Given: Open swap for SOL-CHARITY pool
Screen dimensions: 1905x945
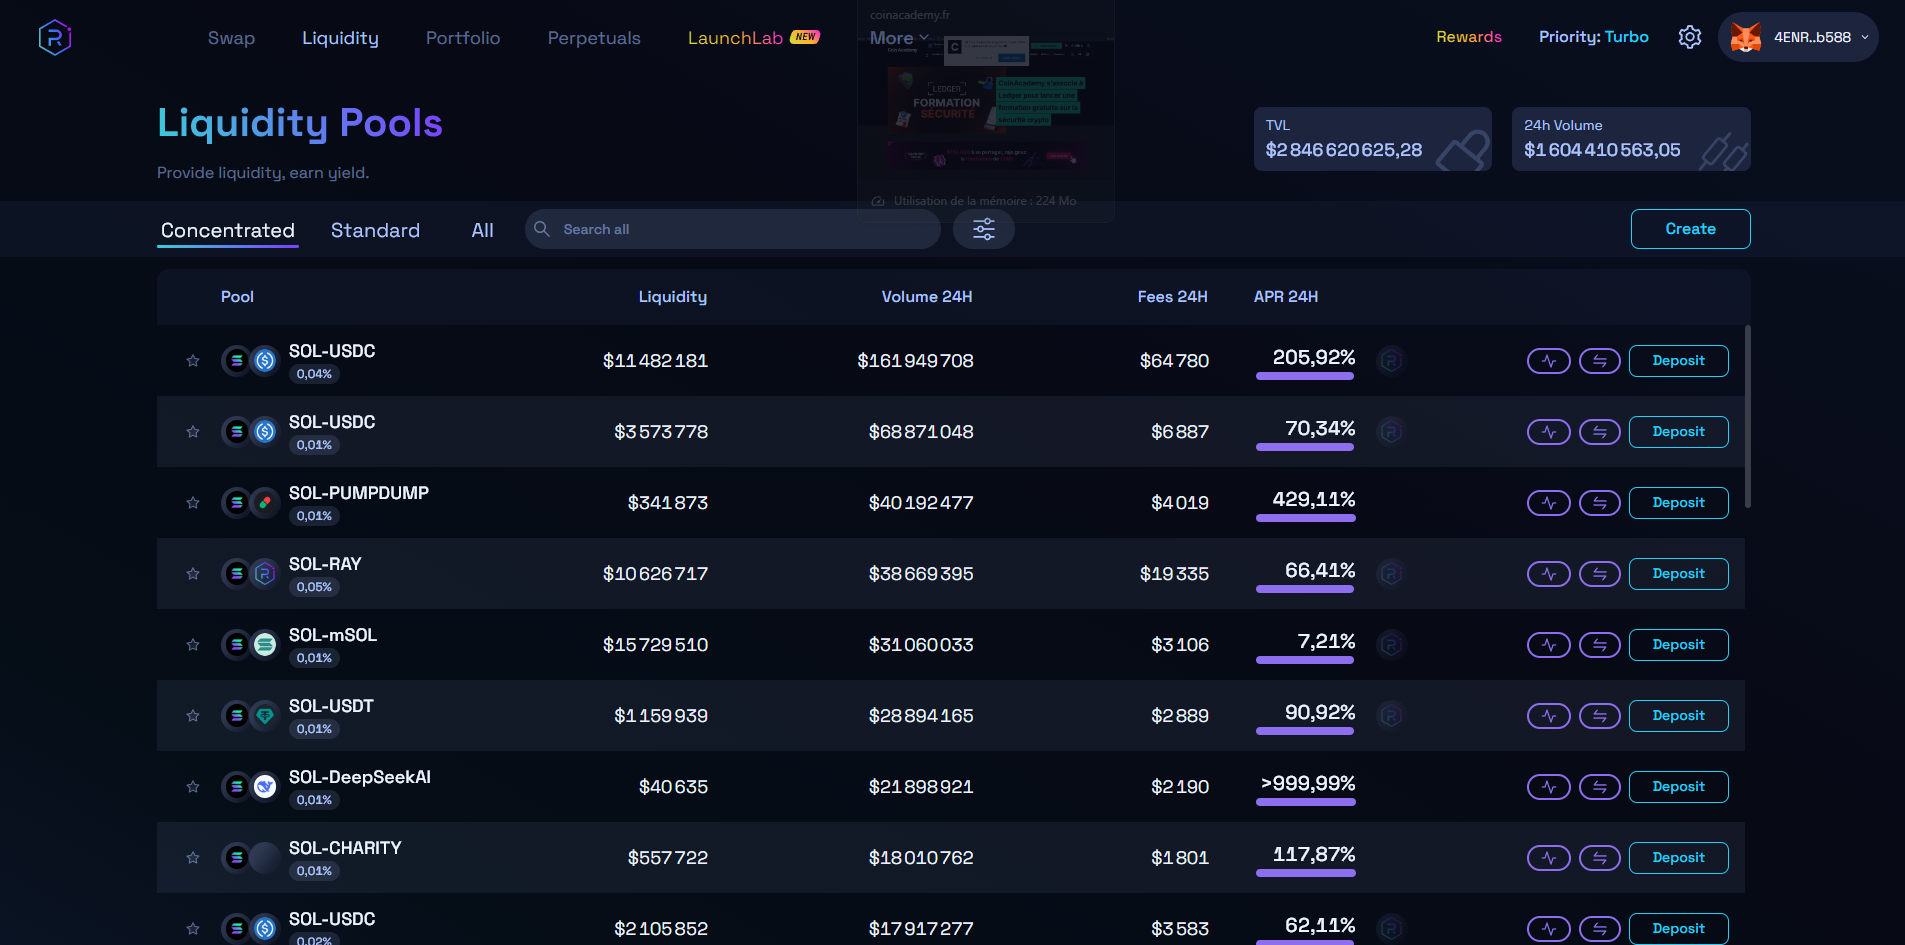Looking at the screenshot, I should tap(1600, 858).
